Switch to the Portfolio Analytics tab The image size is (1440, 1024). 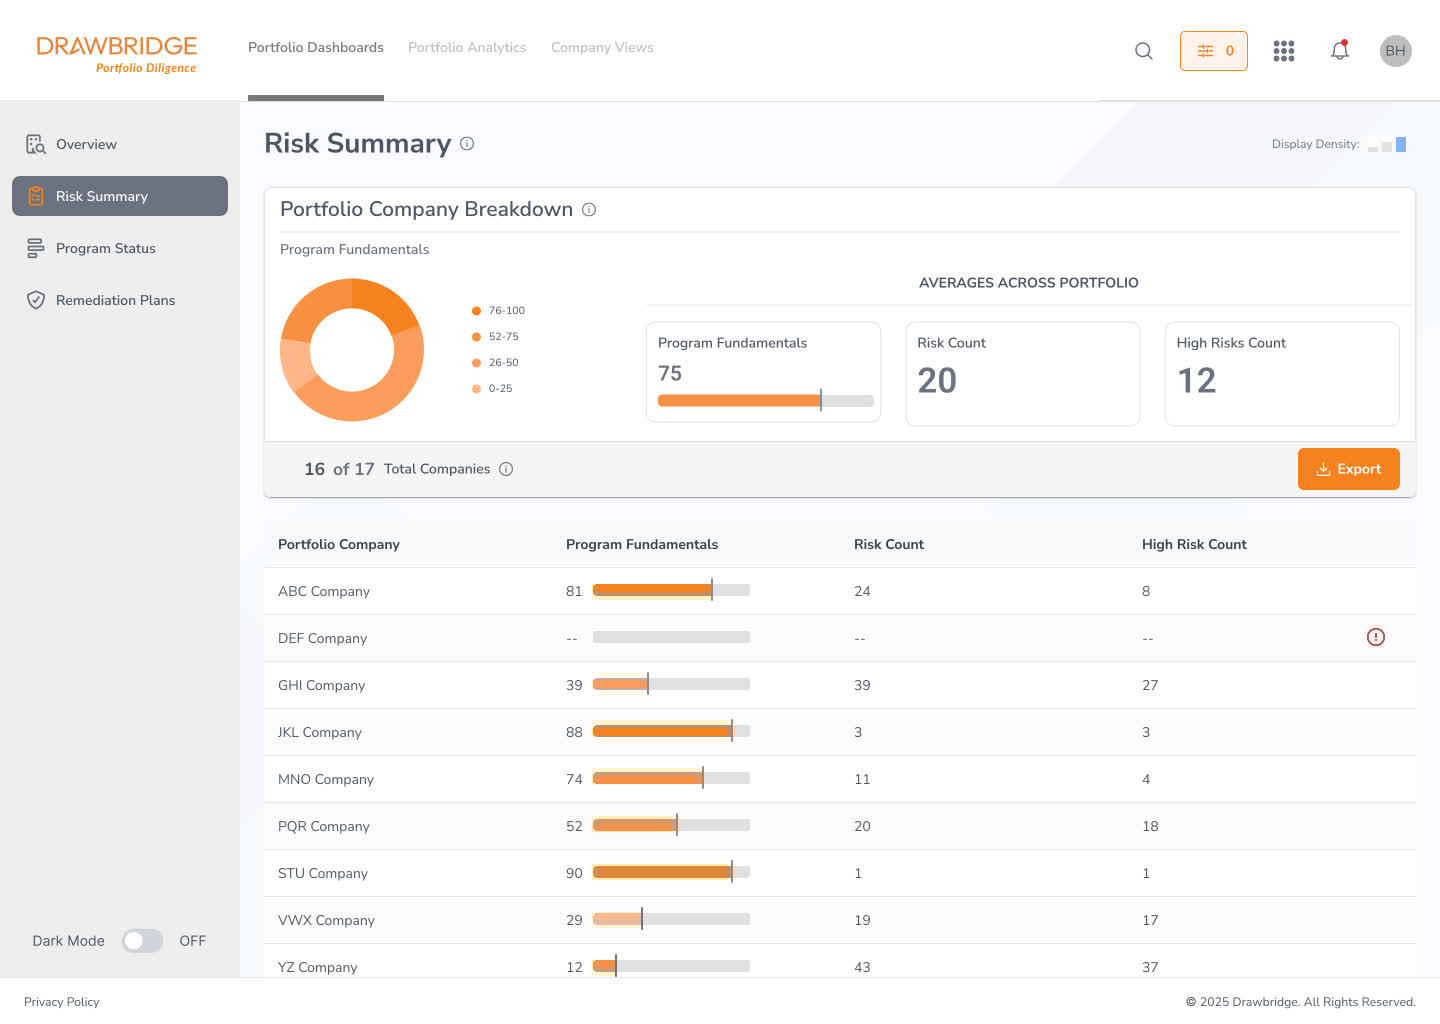(467, 47)
